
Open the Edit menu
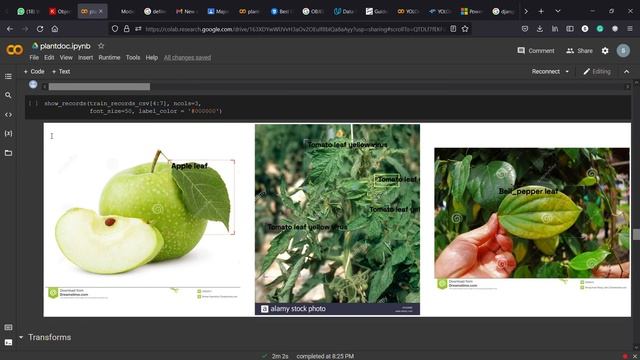tap(49, 58)
